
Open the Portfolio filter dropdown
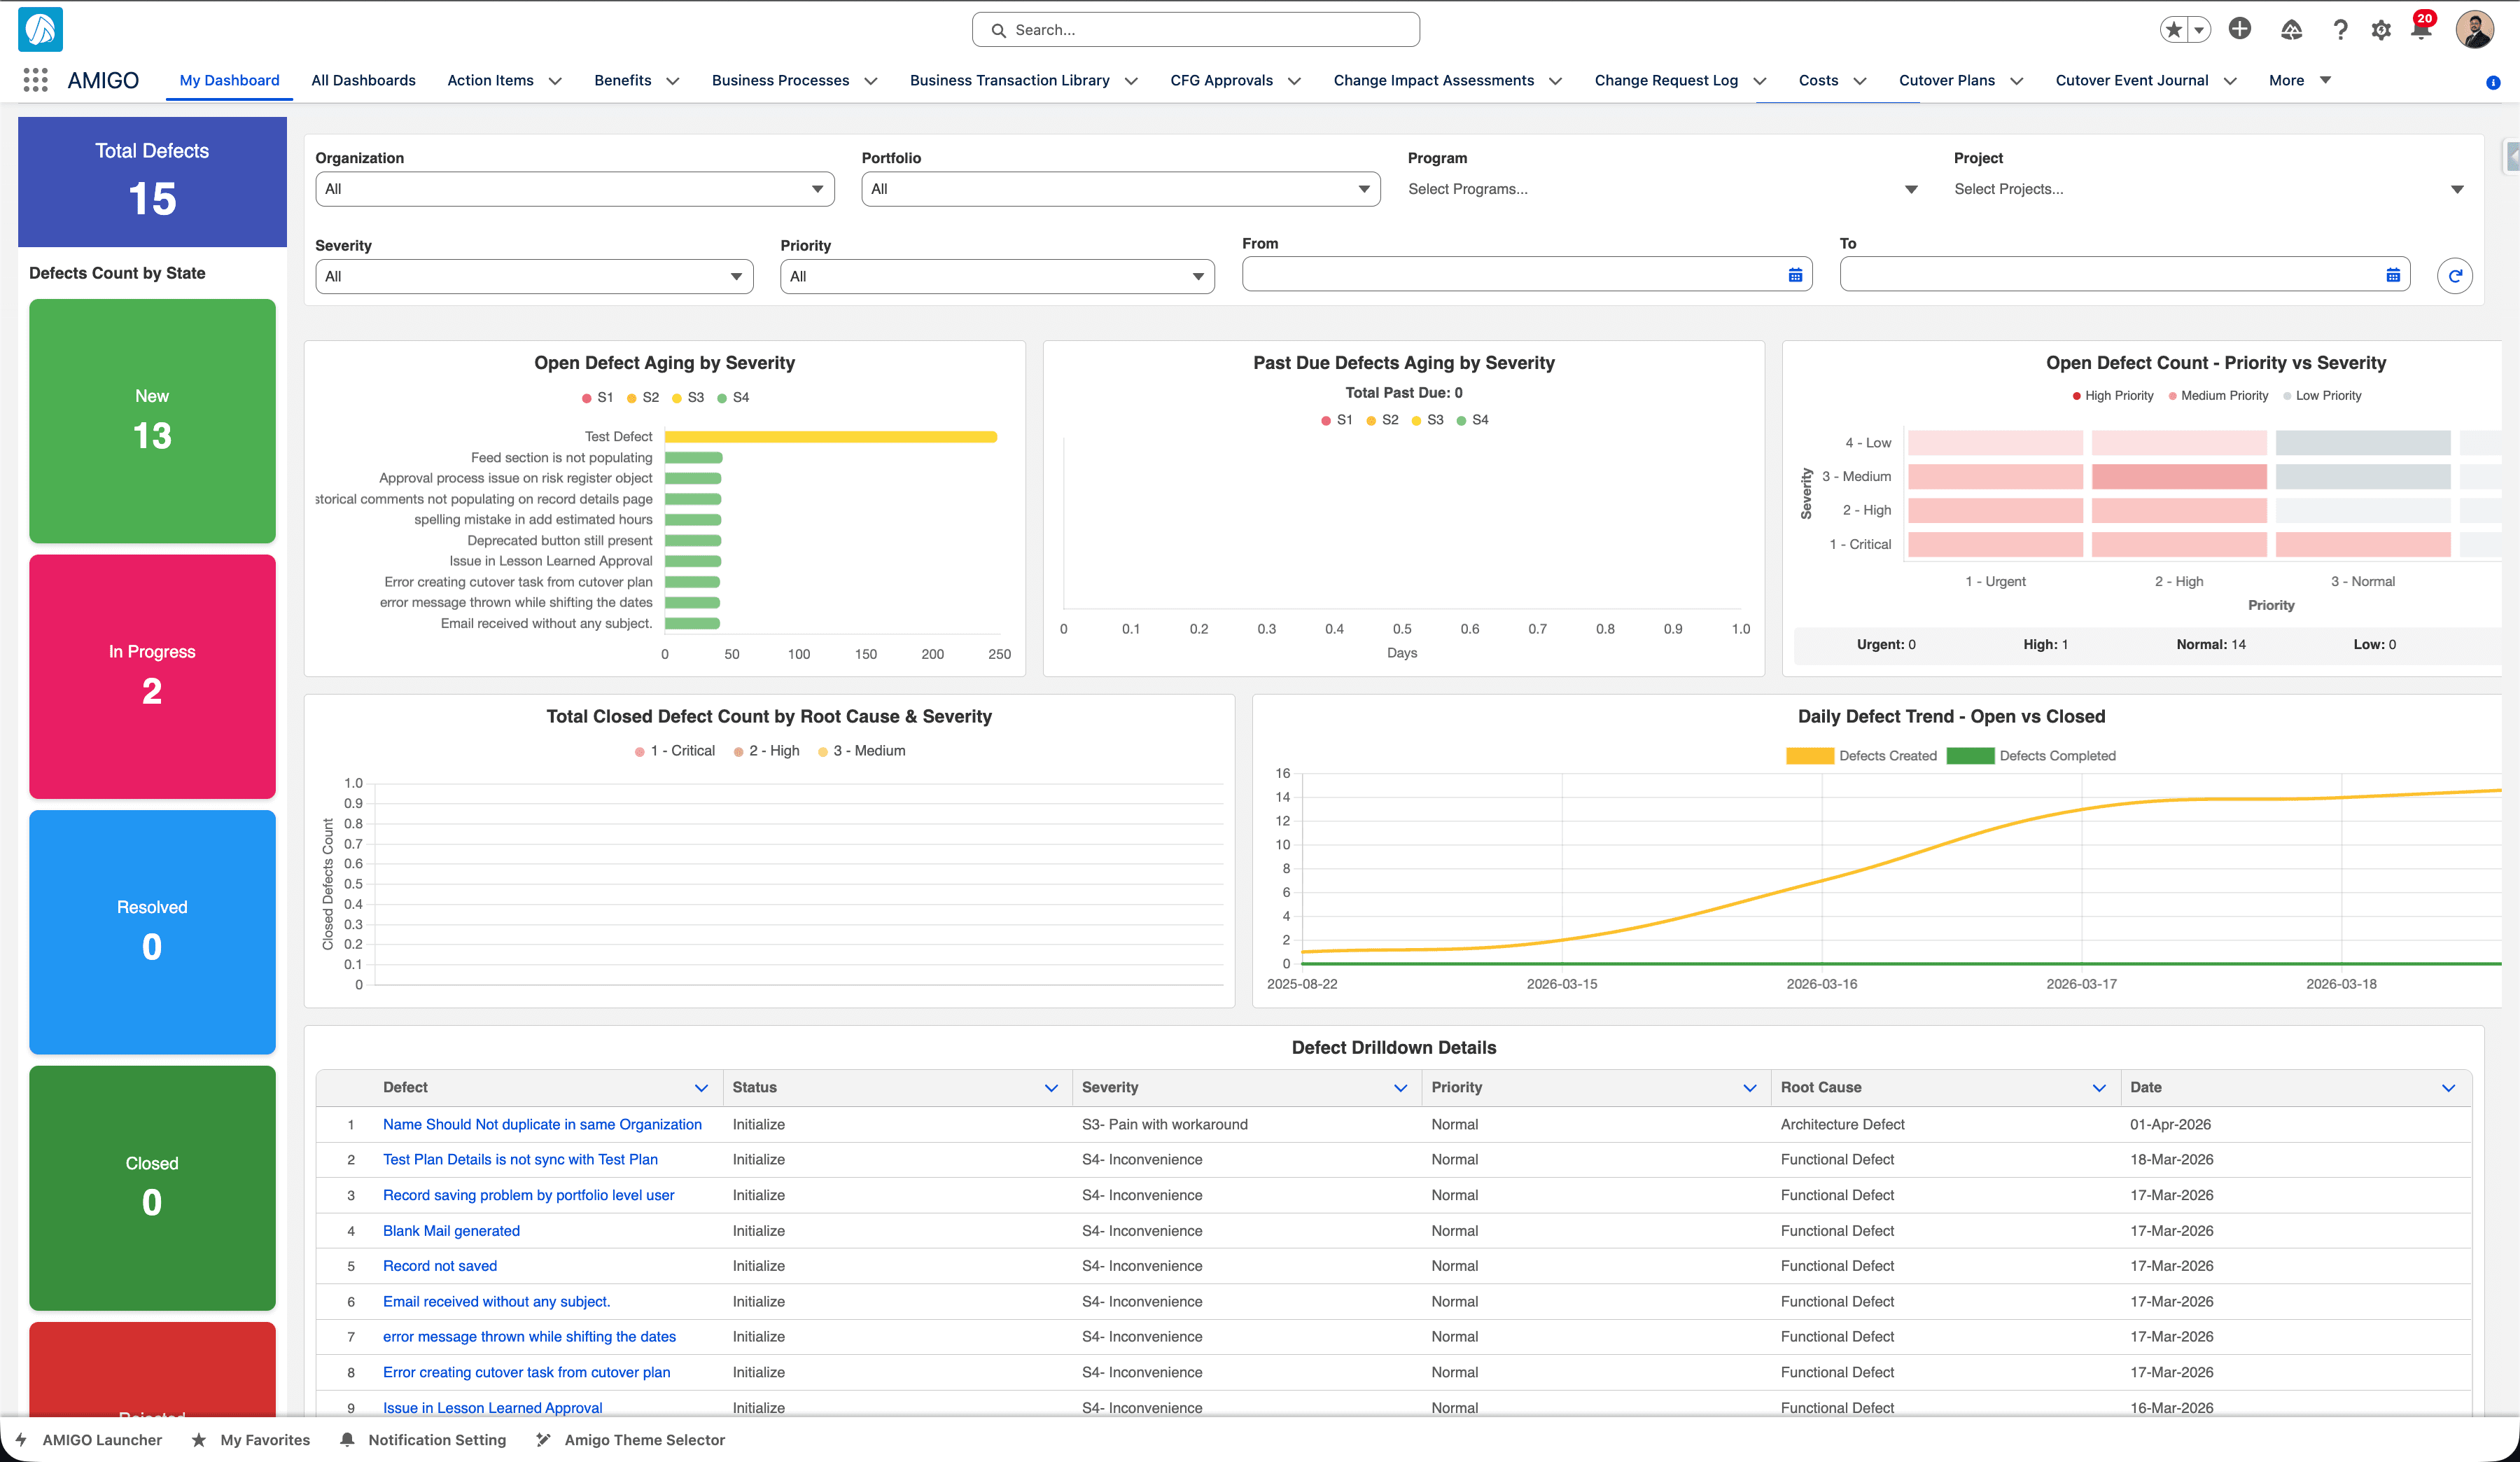pos(1120,189)
